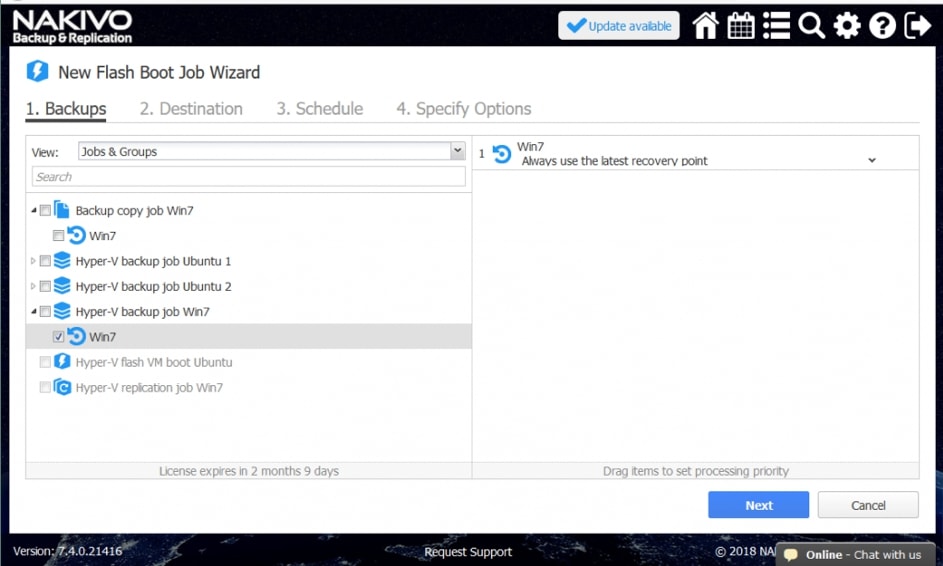
Task: Open the settings gear icon
Action: click(847, 26)
